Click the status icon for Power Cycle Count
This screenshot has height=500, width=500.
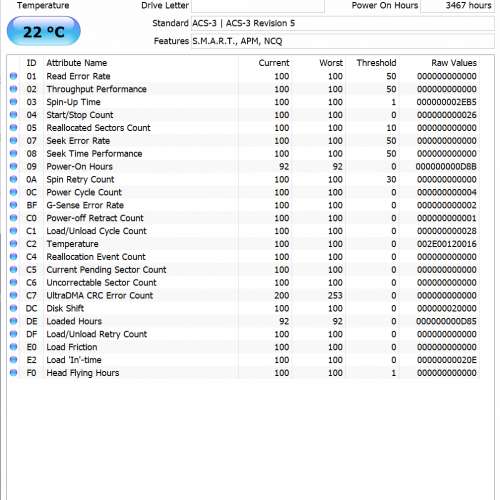click(x=13, y=192)
